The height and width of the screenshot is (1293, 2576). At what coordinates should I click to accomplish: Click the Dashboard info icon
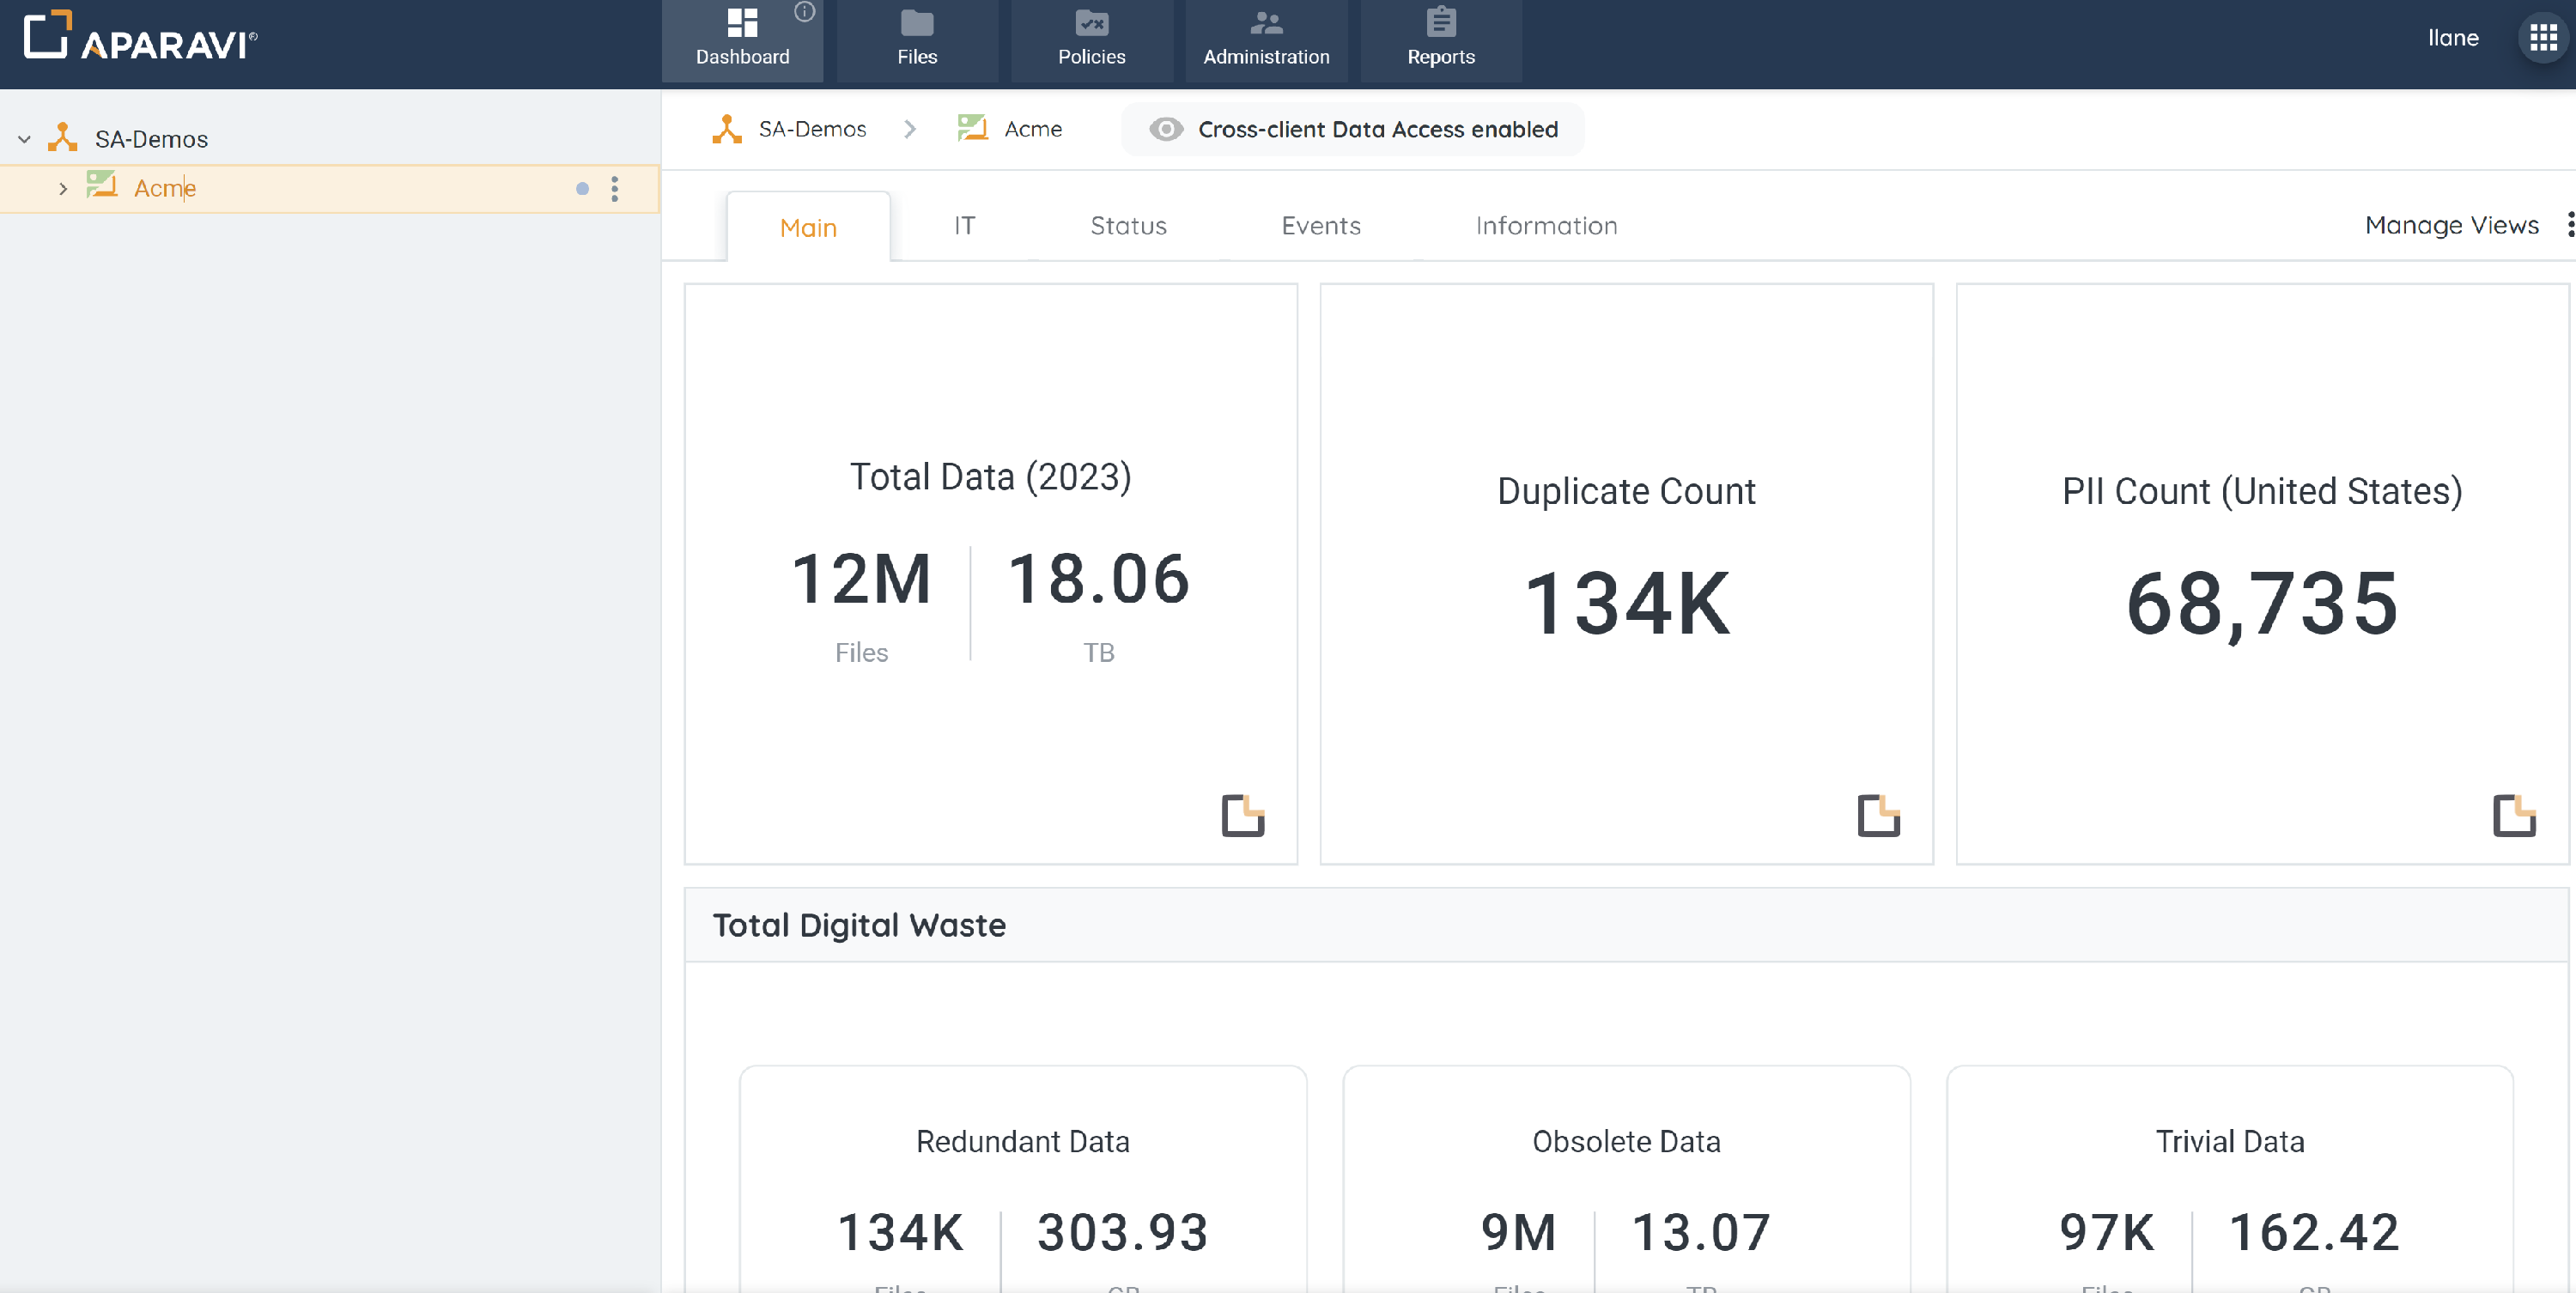coord(804,12)
